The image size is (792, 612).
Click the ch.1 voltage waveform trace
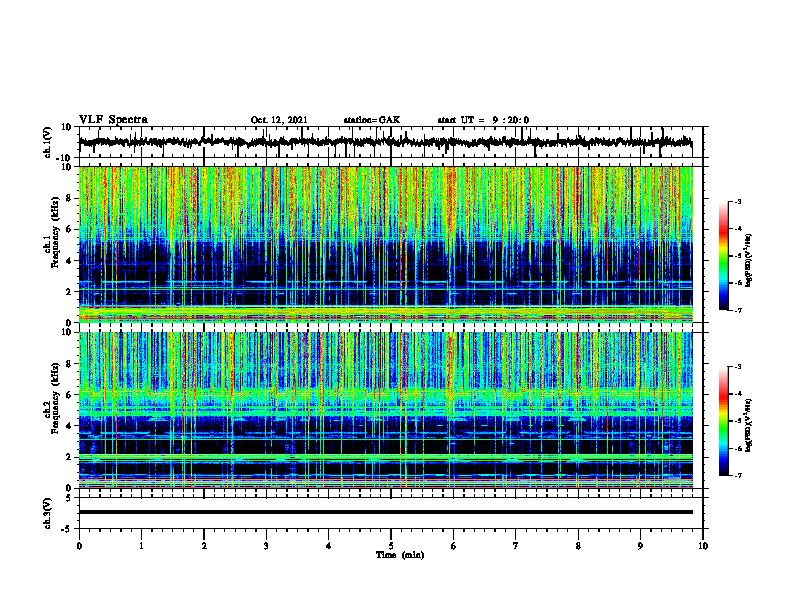coord(385,142)
